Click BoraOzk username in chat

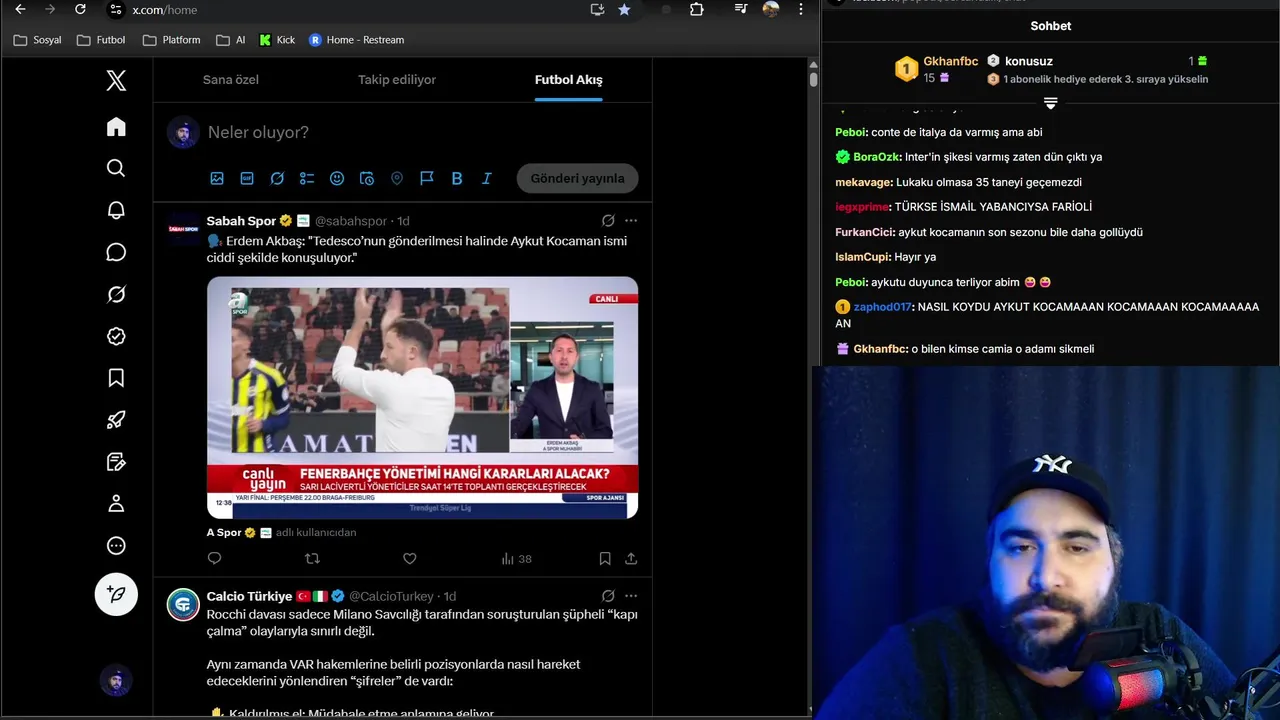877,157
